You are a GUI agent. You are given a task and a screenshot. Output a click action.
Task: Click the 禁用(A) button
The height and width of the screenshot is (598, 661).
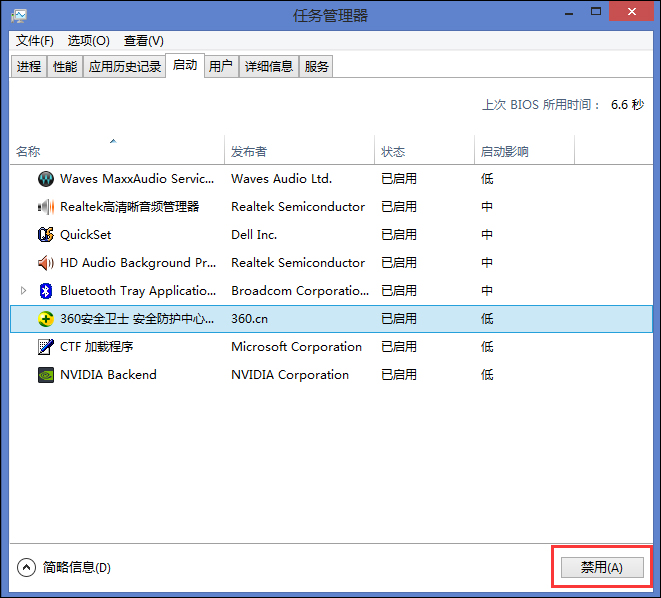(x=602, y=568)
